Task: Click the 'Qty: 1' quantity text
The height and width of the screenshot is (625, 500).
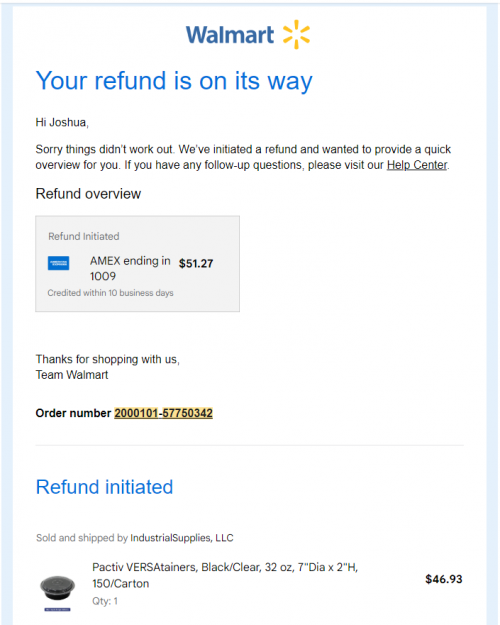Action: pyautogui.click(x=105, y=601)
